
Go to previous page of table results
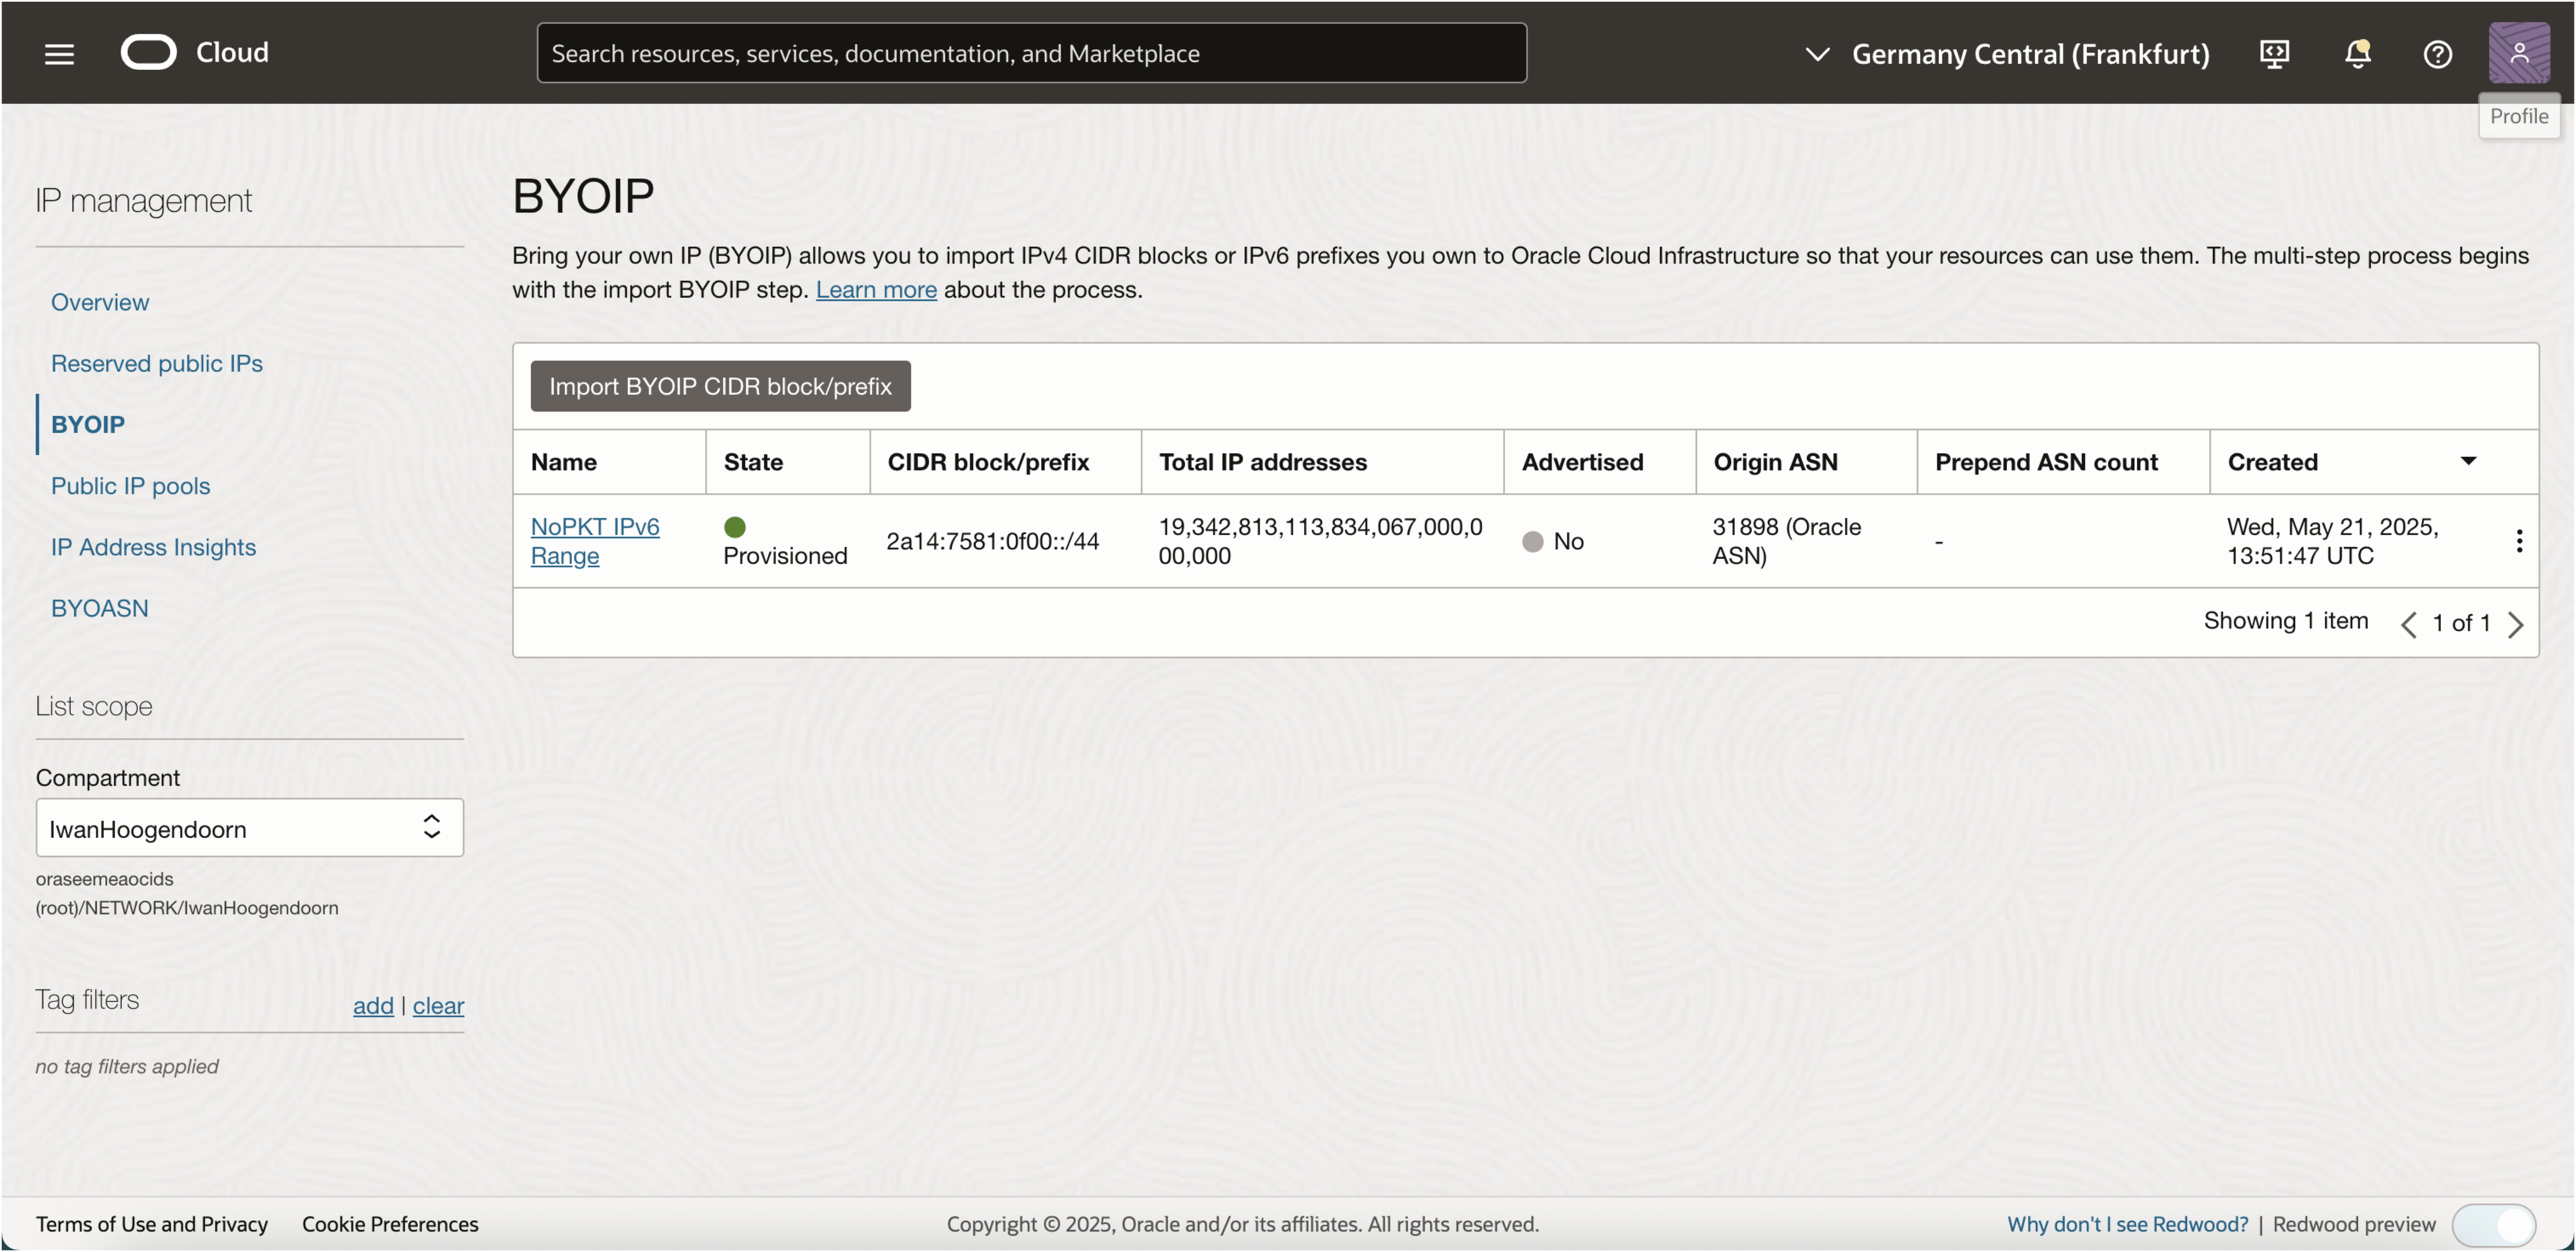(2408, 624)
